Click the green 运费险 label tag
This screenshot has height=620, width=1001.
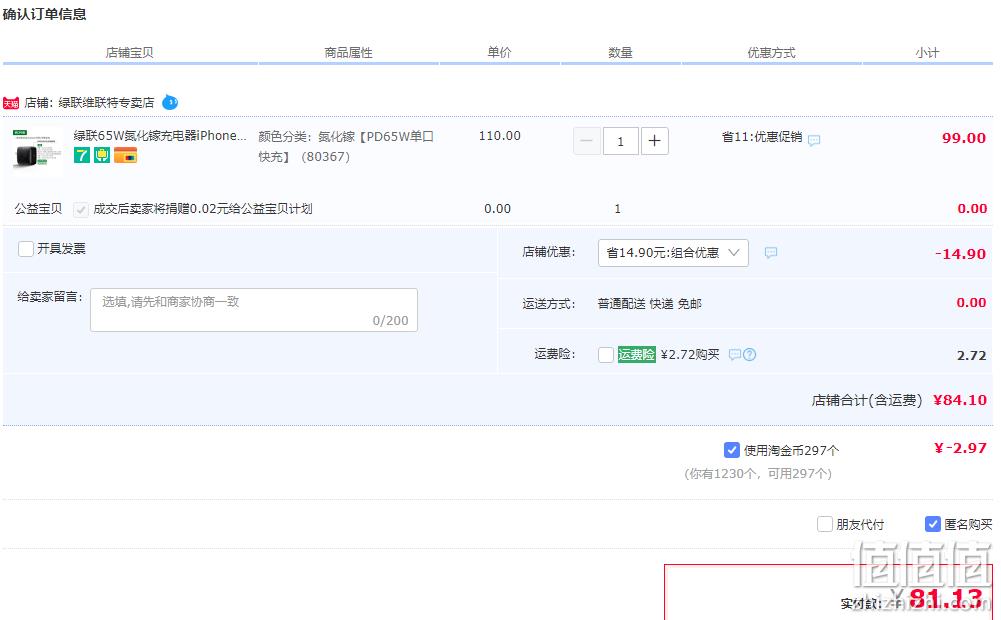[636, 354]
